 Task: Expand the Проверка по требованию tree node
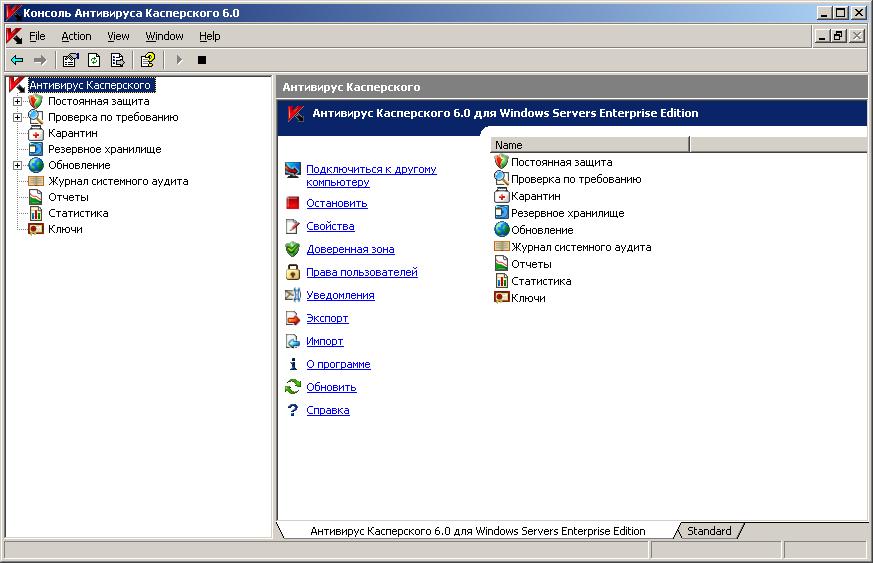click(x=17, y=118)
